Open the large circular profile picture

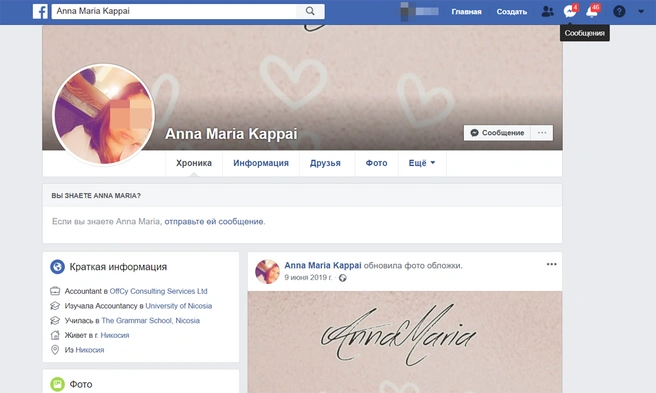103,114
